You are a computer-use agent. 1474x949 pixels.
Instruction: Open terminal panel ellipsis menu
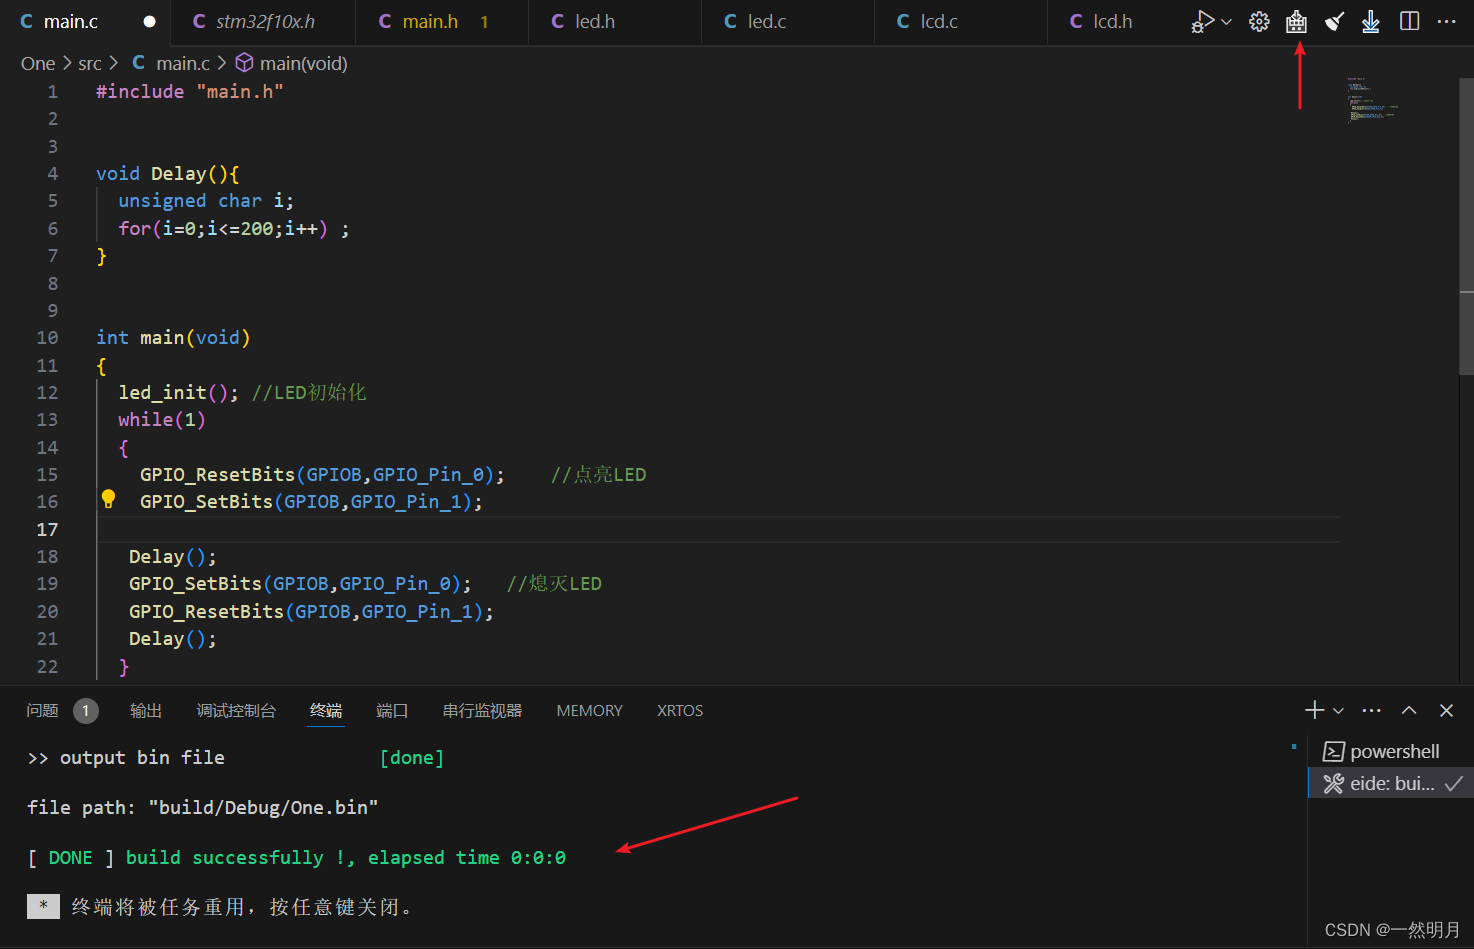(x=1372, y=711)
